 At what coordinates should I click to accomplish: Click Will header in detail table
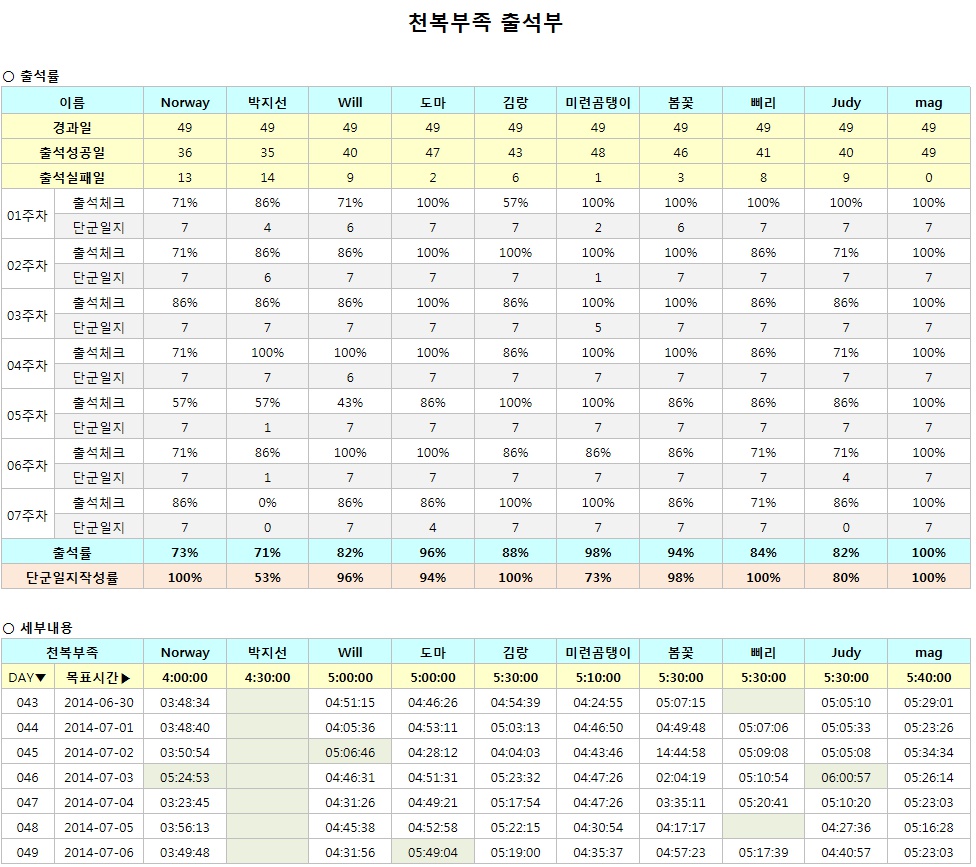point(350,652)
